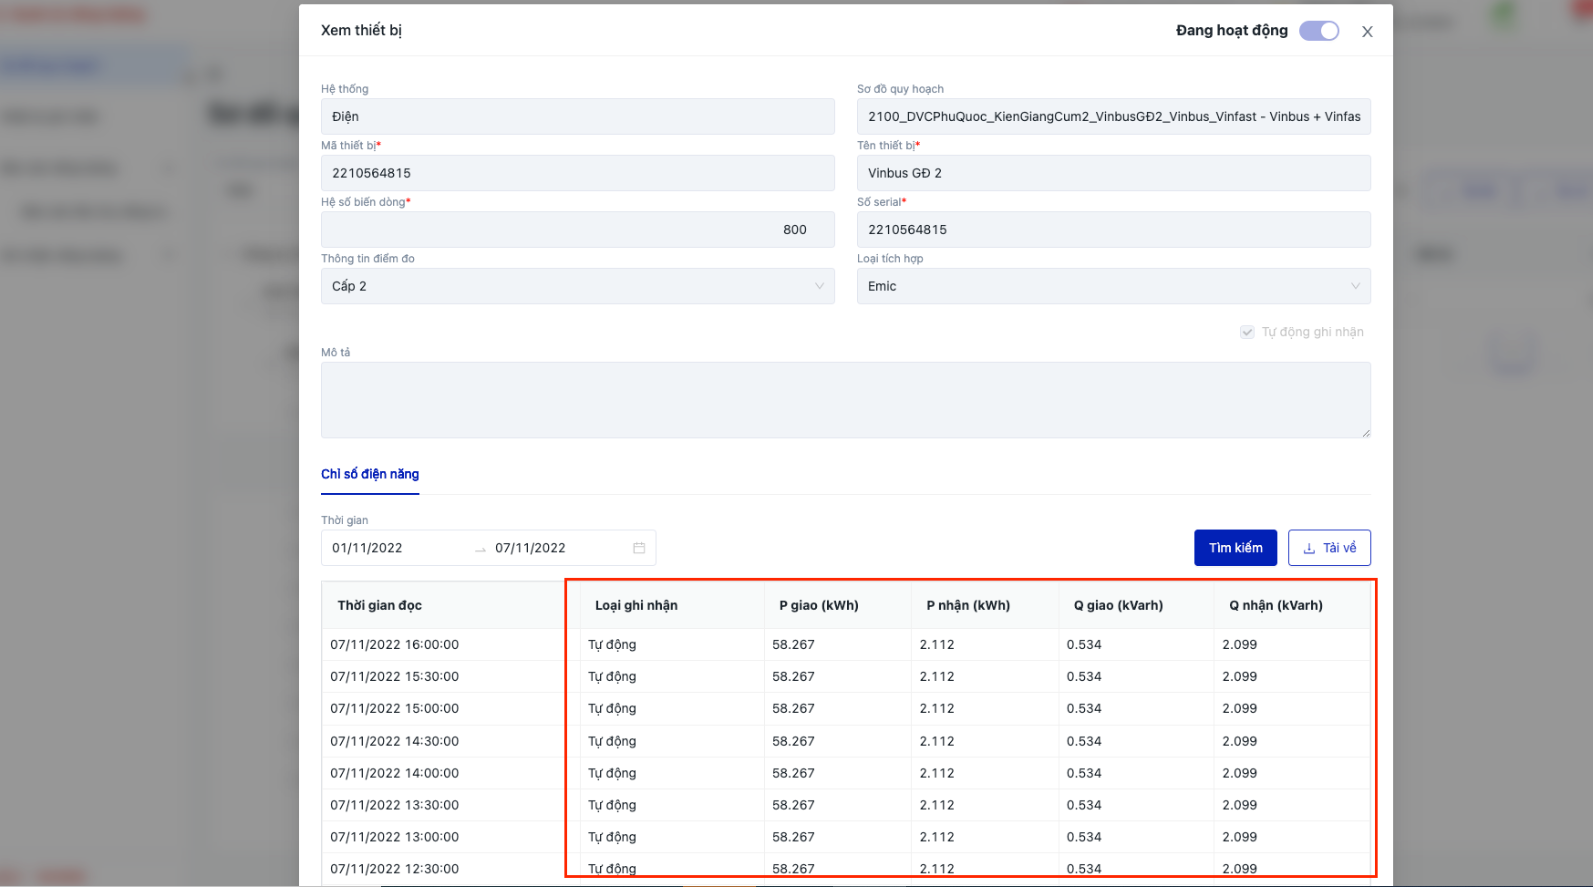1593x887 pixels.
Task: Click the Hệ số biến dòng field
Action: click(577, 230)
